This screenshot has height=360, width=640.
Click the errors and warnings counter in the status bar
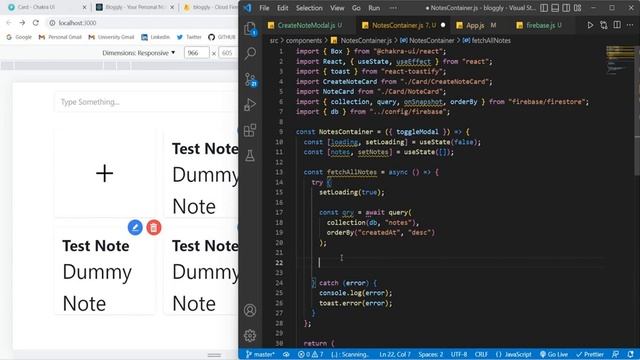pos(310,354)
